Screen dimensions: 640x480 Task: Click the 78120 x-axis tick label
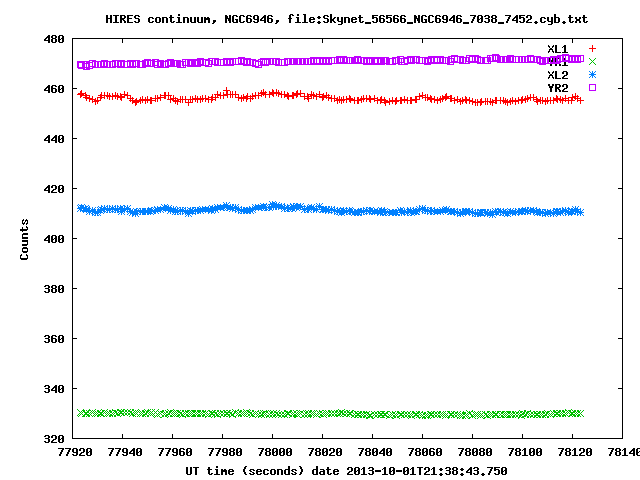coord(575,452)
